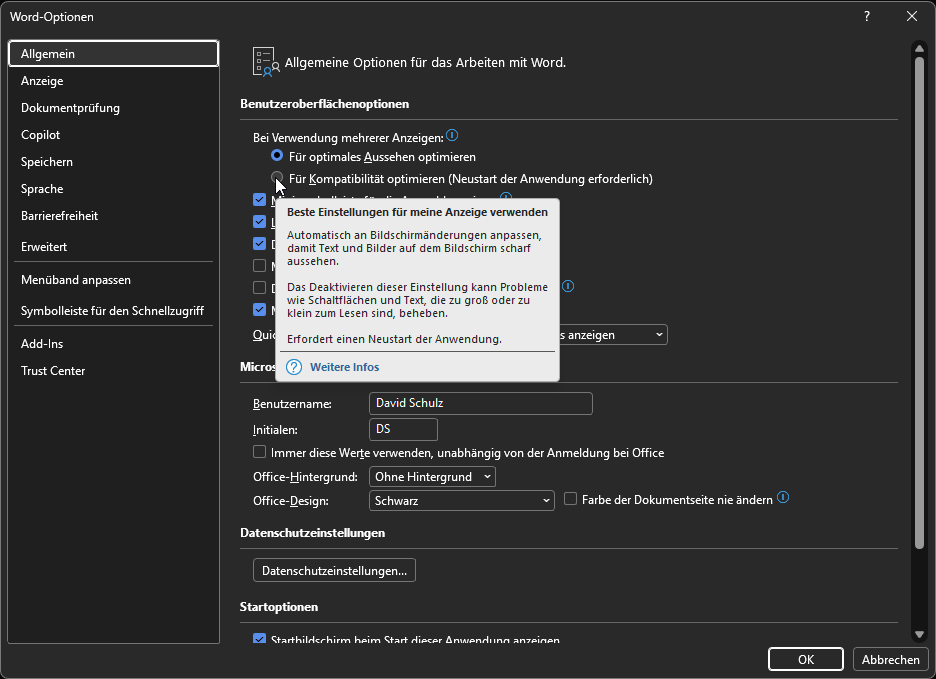Select 'Für optimales Aussehen optimieren' radio button

(x=277, y=157)
